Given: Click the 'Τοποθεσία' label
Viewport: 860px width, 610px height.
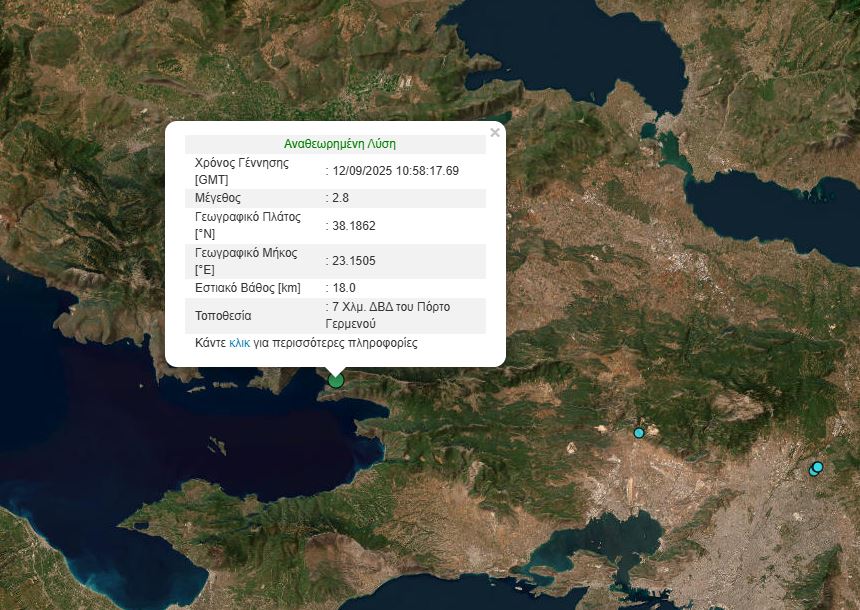Looking at the screenshot, I should point(223,315).
